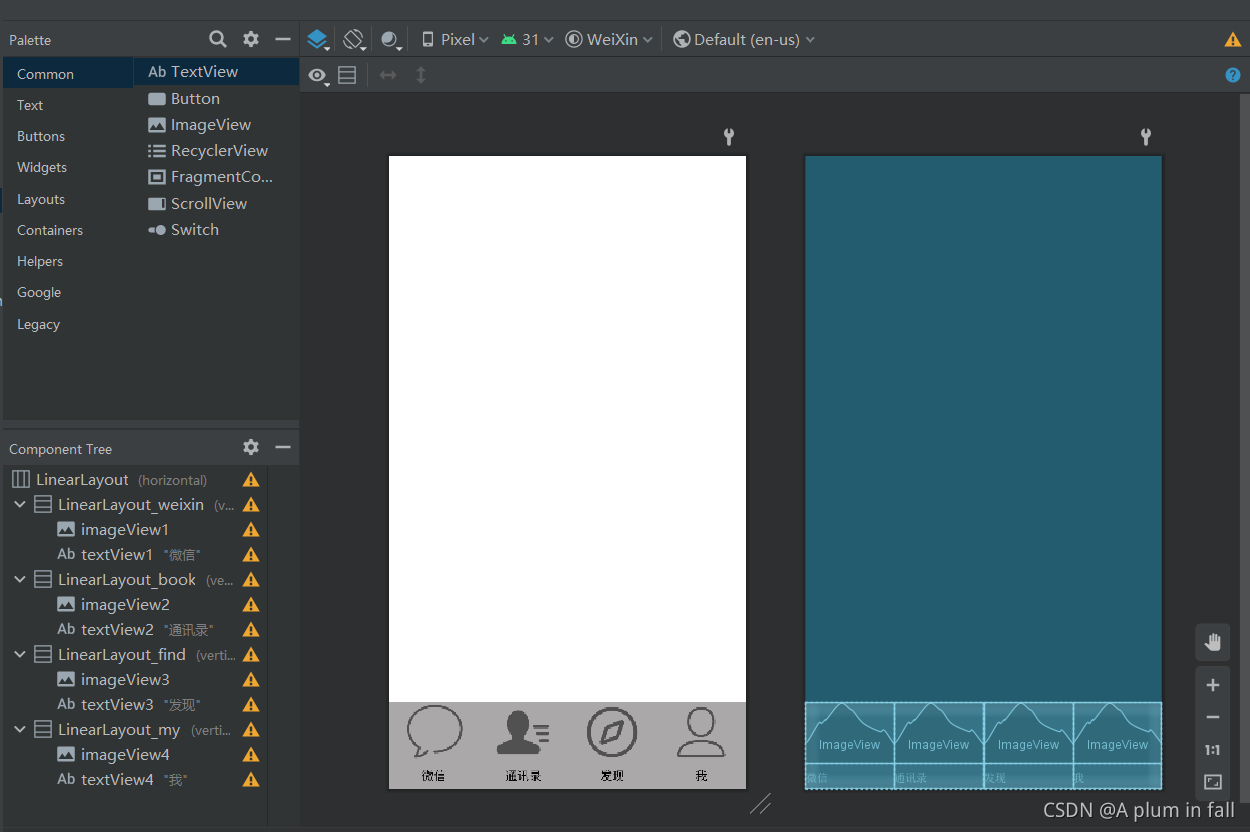Search the Palette with magnifier icon
1250x832 pixels.
[217, 39]
